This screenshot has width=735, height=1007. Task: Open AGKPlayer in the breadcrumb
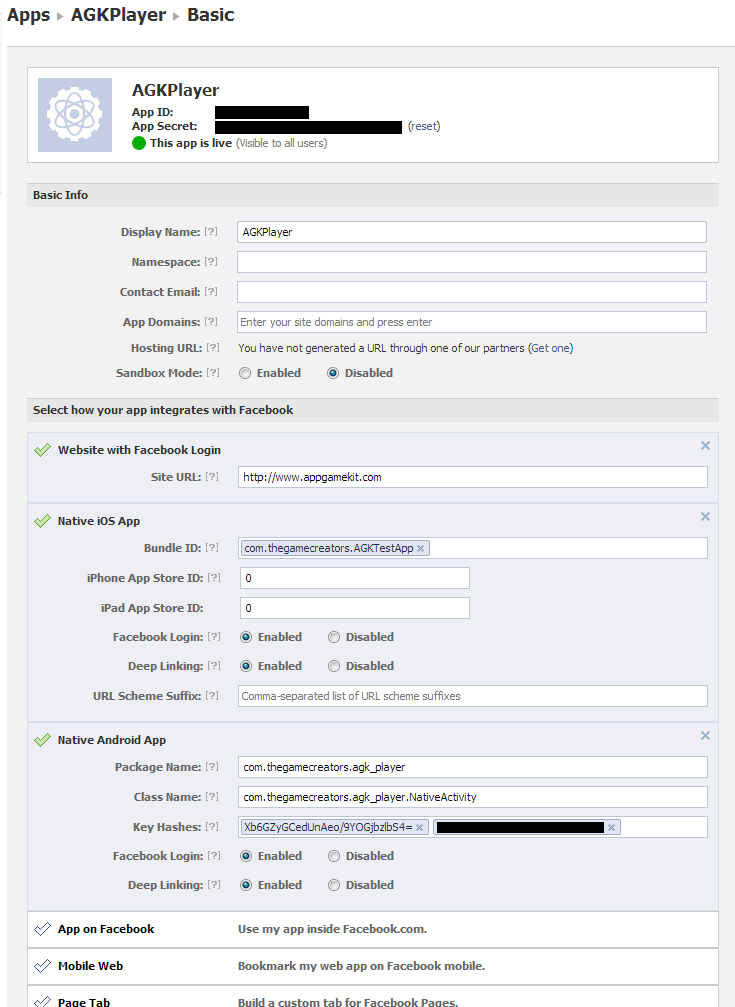[118, 16]
